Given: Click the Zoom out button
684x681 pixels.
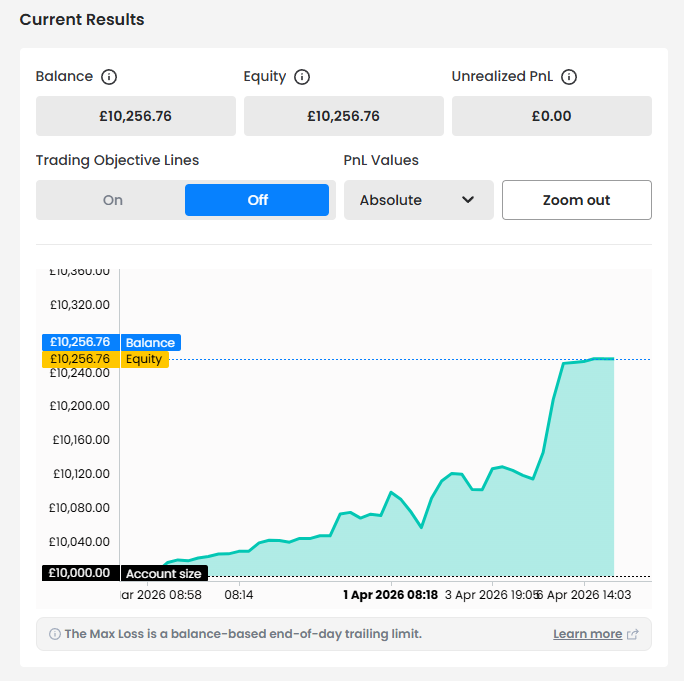Looking at the screenshot, I should [577, 200].
